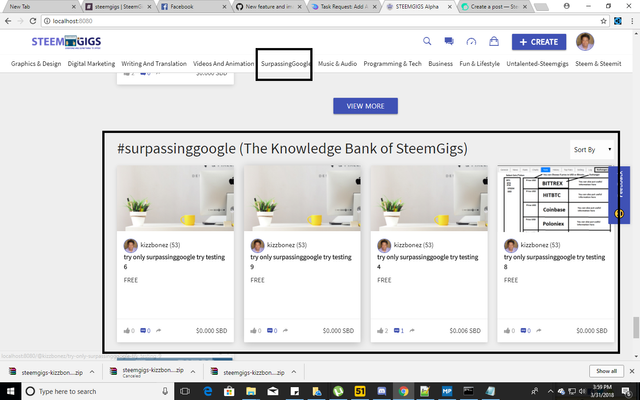Like the 'testing 8' post

[x=507, y=331]
